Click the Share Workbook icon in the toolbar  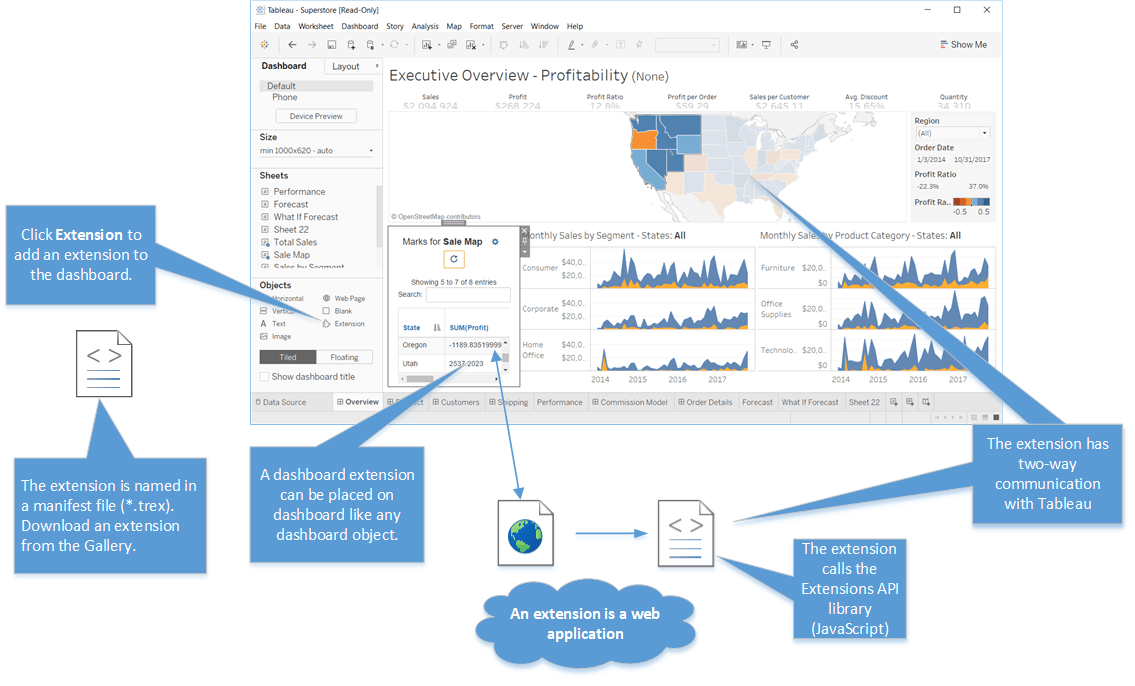point(793,44)
